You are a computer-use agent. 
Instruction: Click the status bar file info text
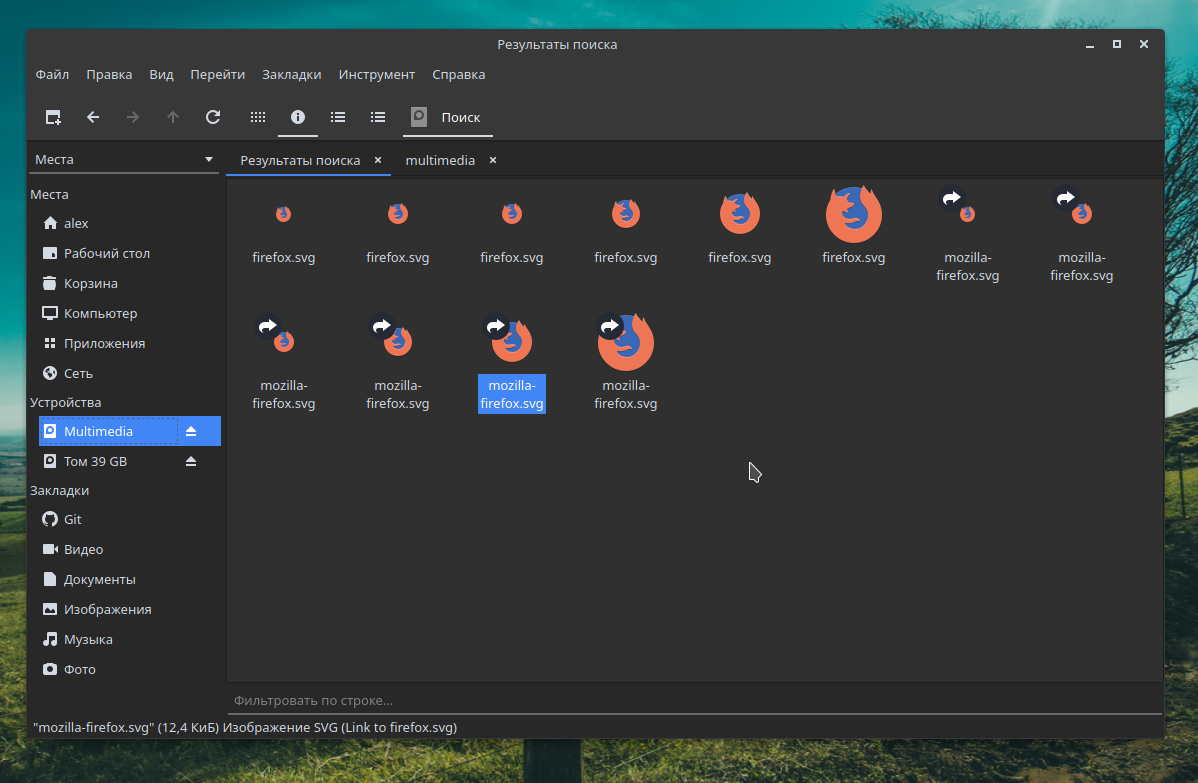245,727
